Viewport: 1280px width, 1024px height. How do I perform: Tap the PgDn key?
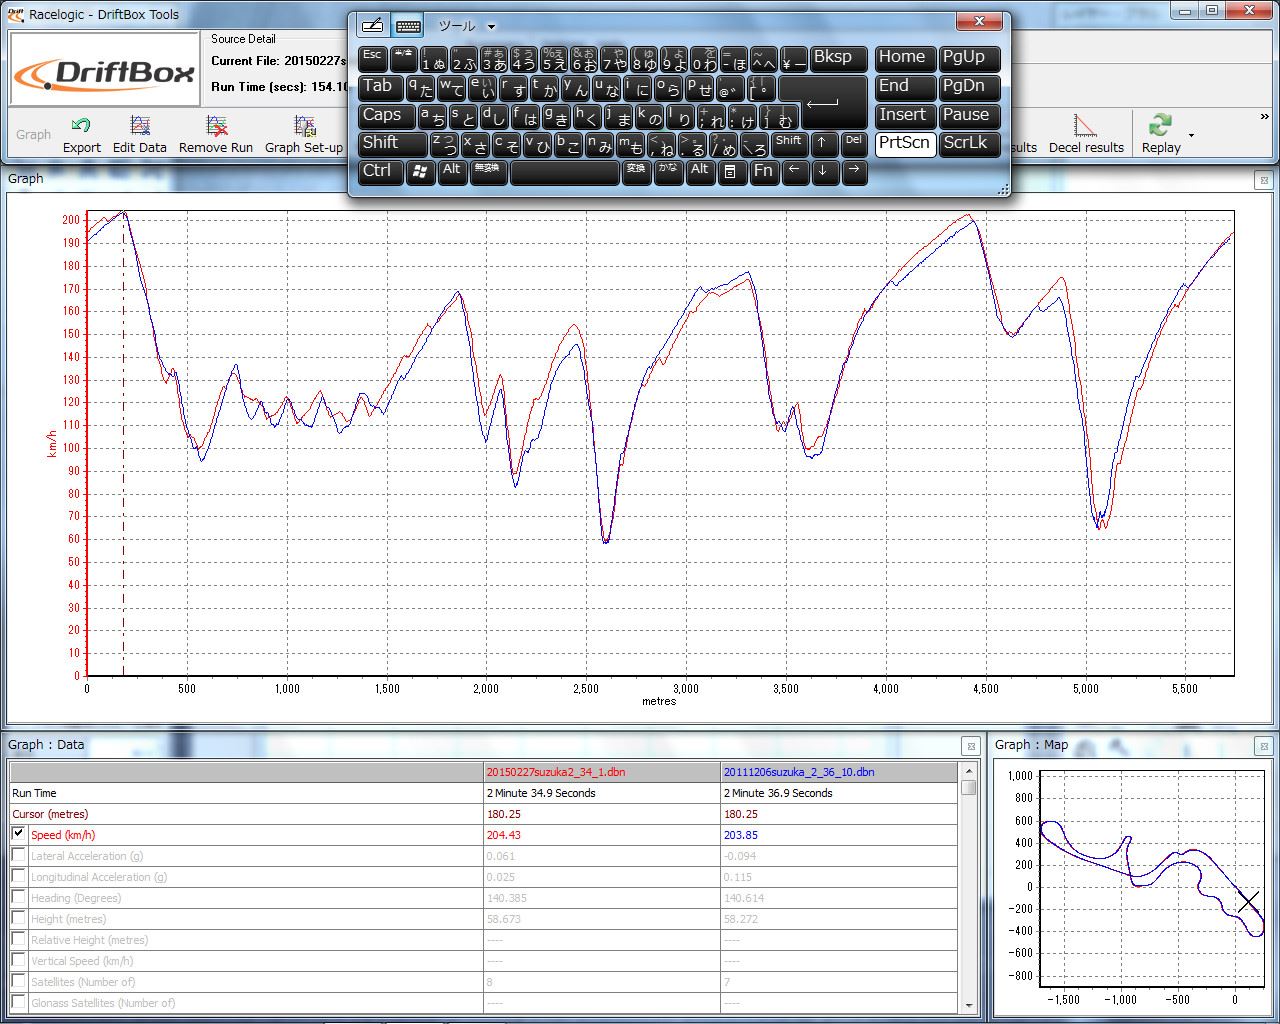pyautogui.click(x=969, y=87)
